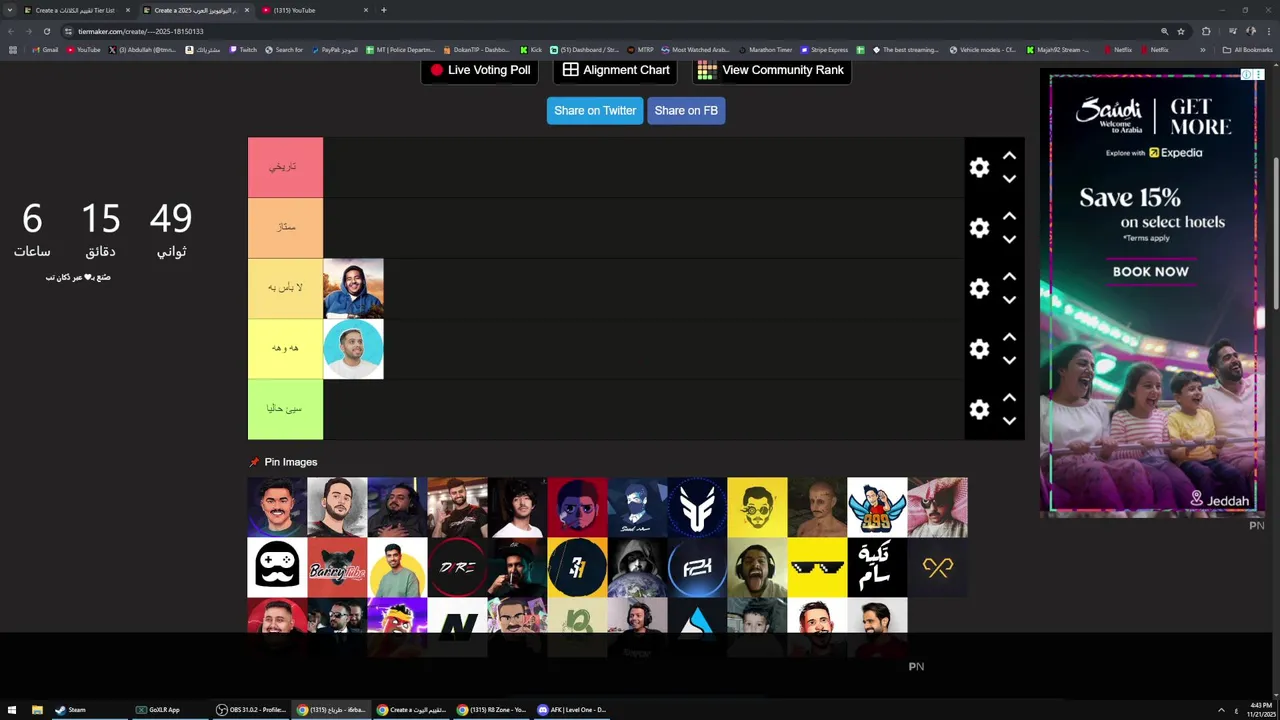Open the Kick bookmark

[x=531, y=50]
